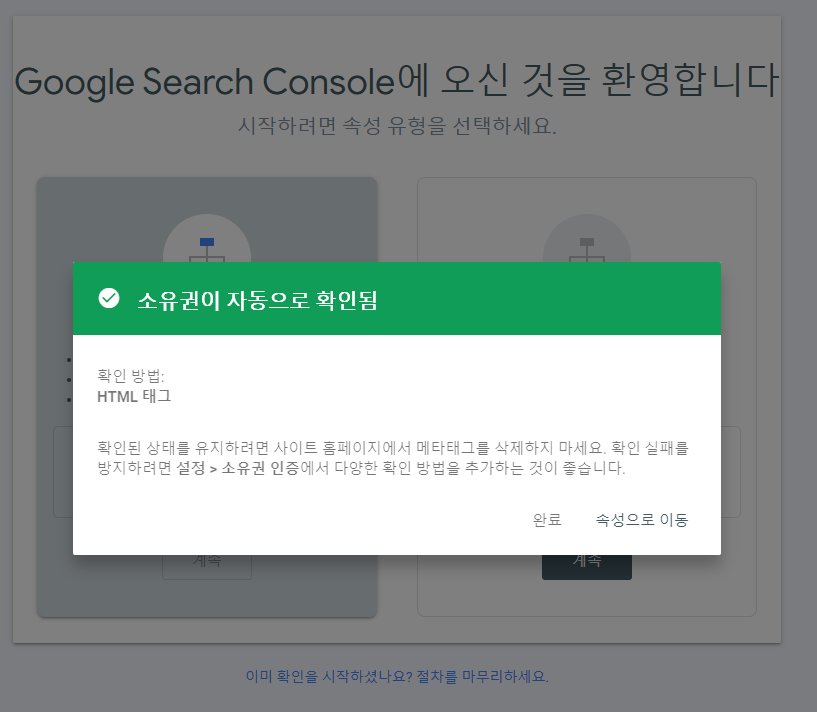Click the 속성으로 이동 button

tap(641, 520)
